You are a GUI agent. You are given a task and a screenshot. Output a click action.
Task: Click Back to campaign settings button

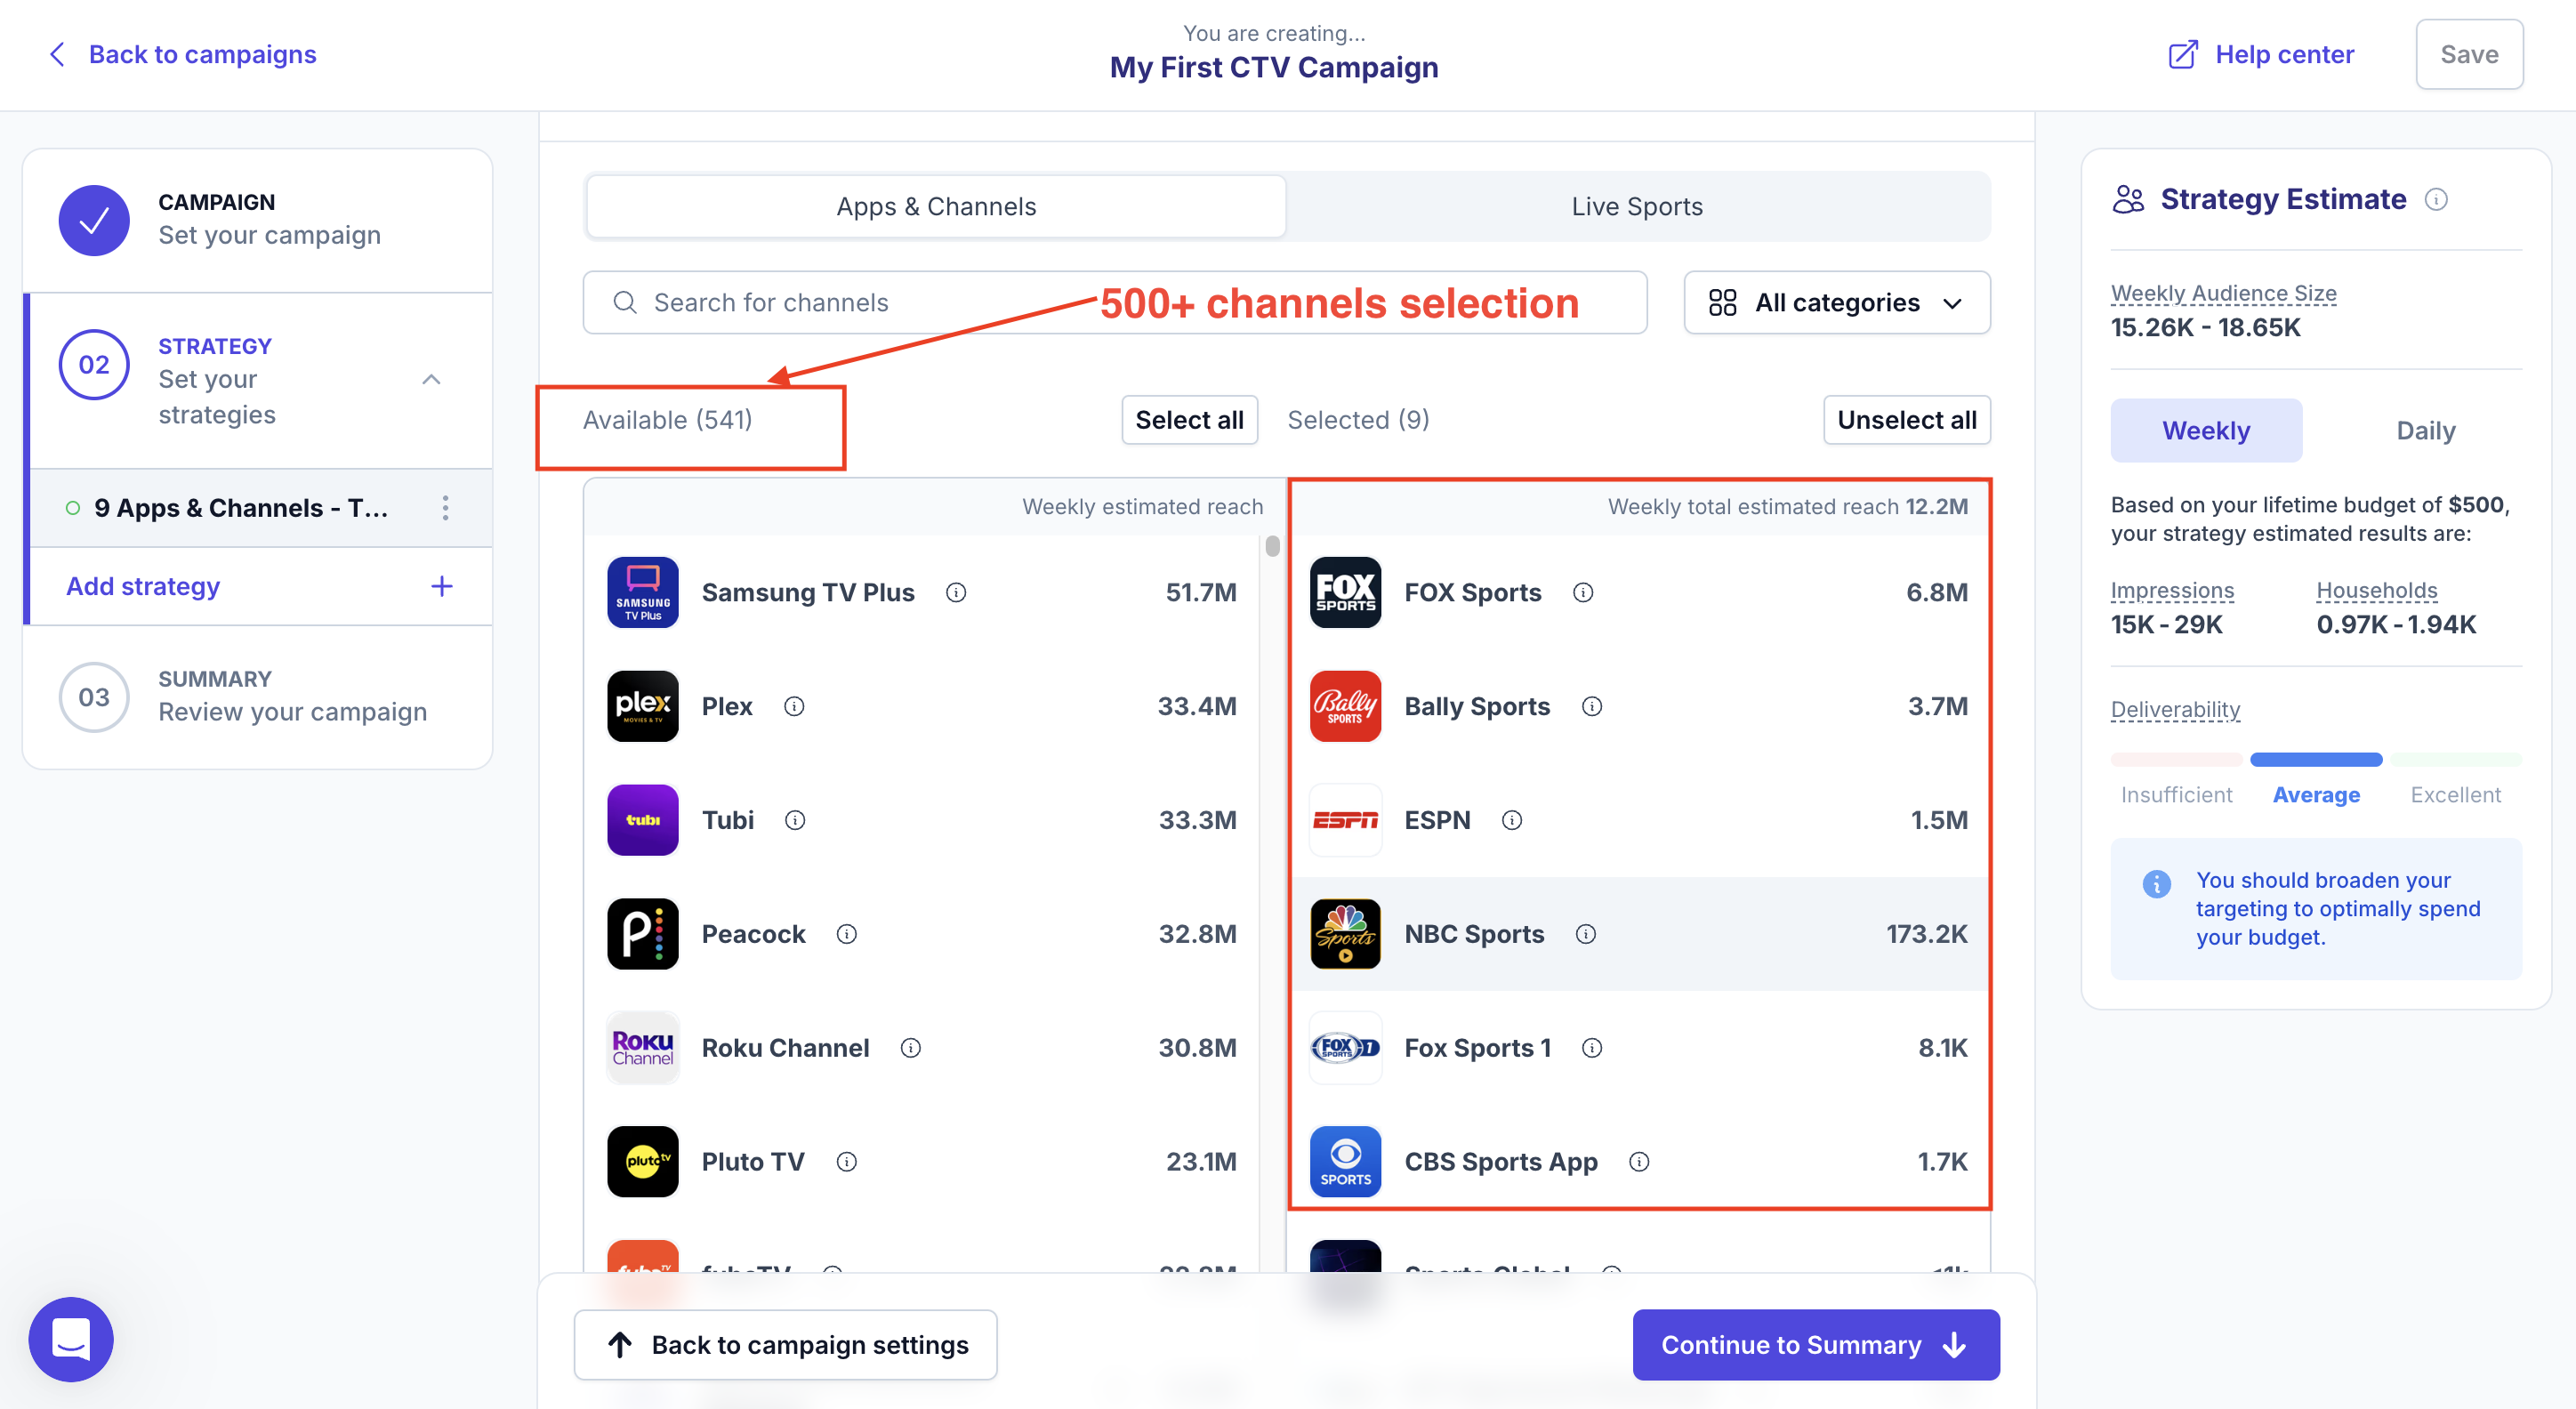[786, 1345]
